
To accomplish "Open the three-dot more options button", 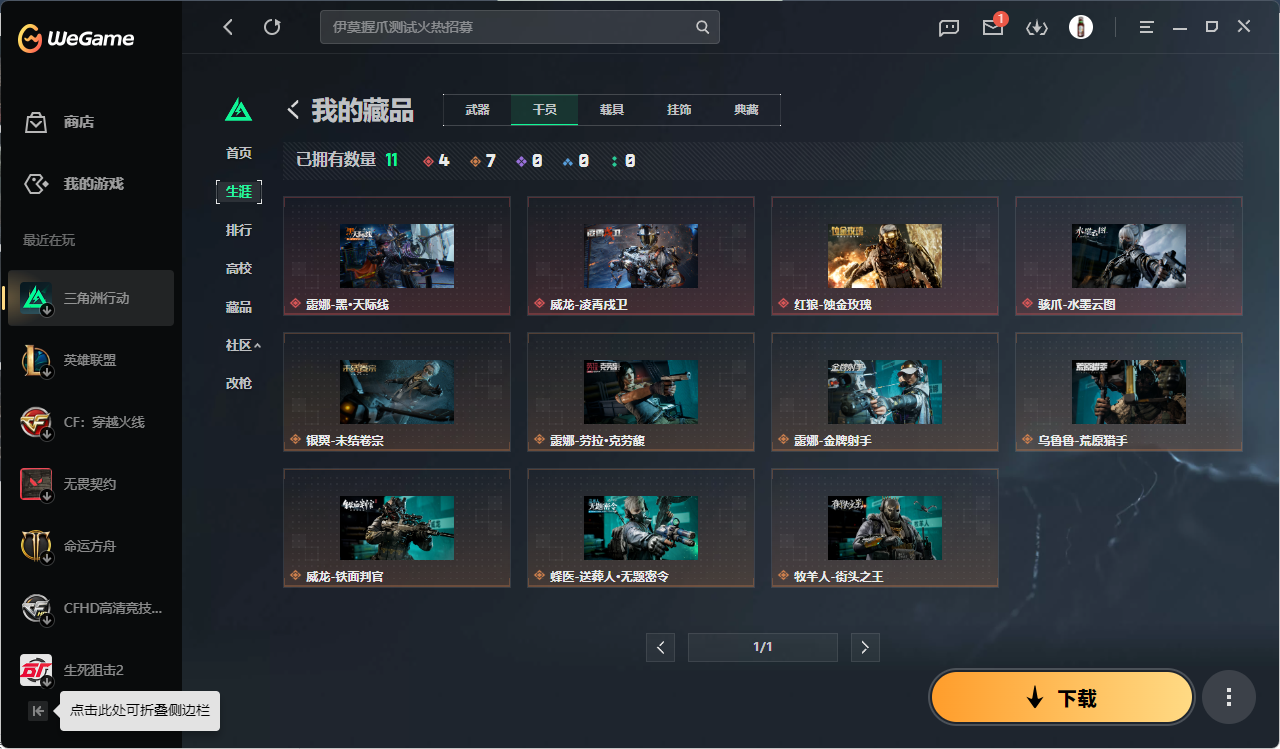I will point(1229,698).
